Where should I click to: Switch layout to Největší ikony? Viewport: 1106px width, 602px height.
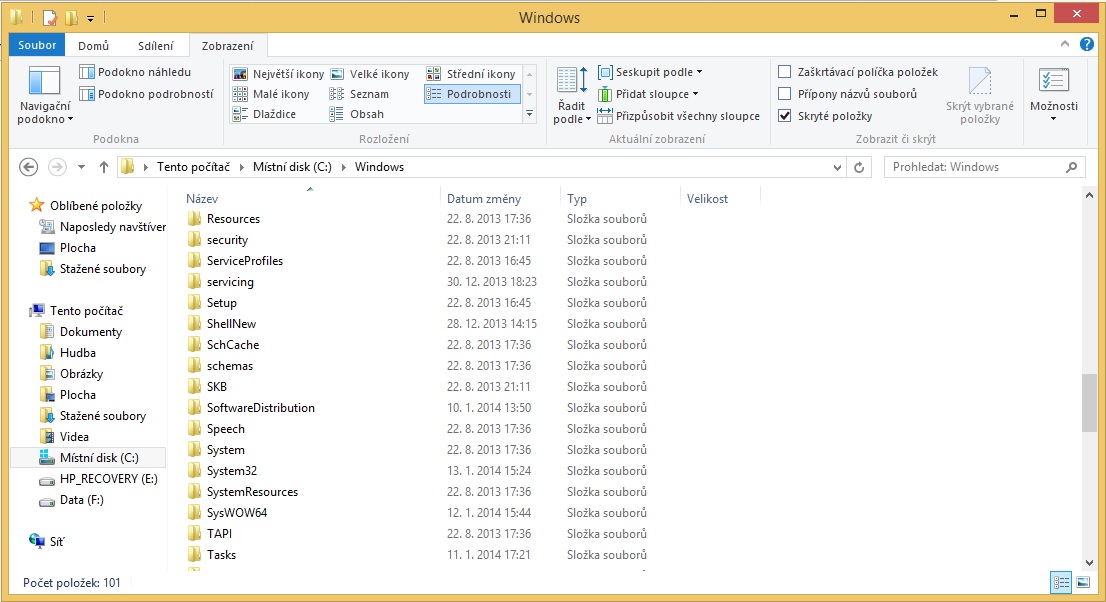(x=278, y=74)
